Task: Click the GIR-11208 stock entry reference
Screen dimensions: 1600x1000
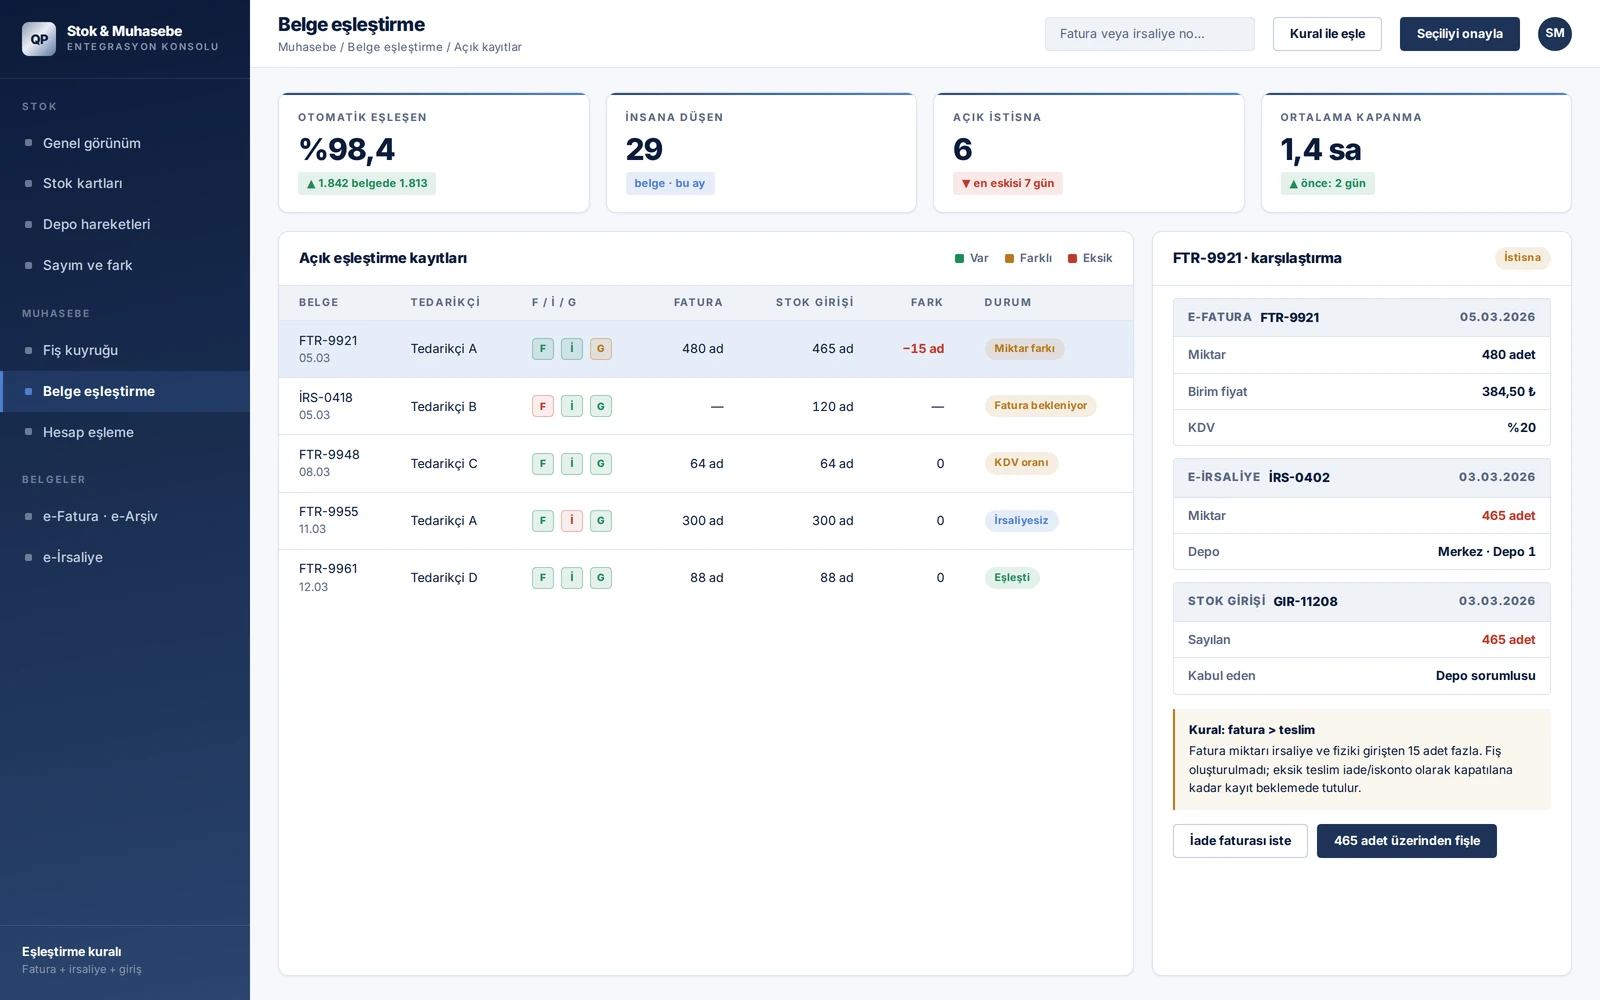Action: click(x=1305, y=602)
